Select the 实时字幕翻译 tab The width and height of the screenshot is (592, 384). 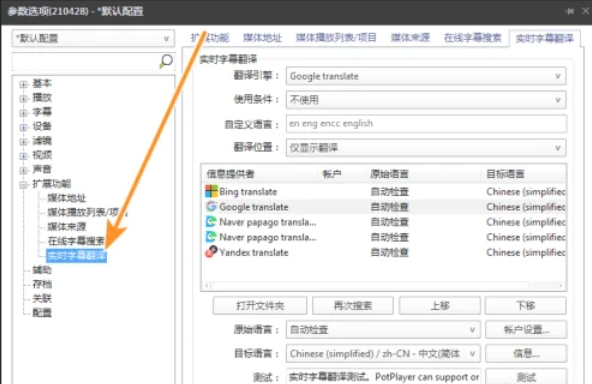544,38
